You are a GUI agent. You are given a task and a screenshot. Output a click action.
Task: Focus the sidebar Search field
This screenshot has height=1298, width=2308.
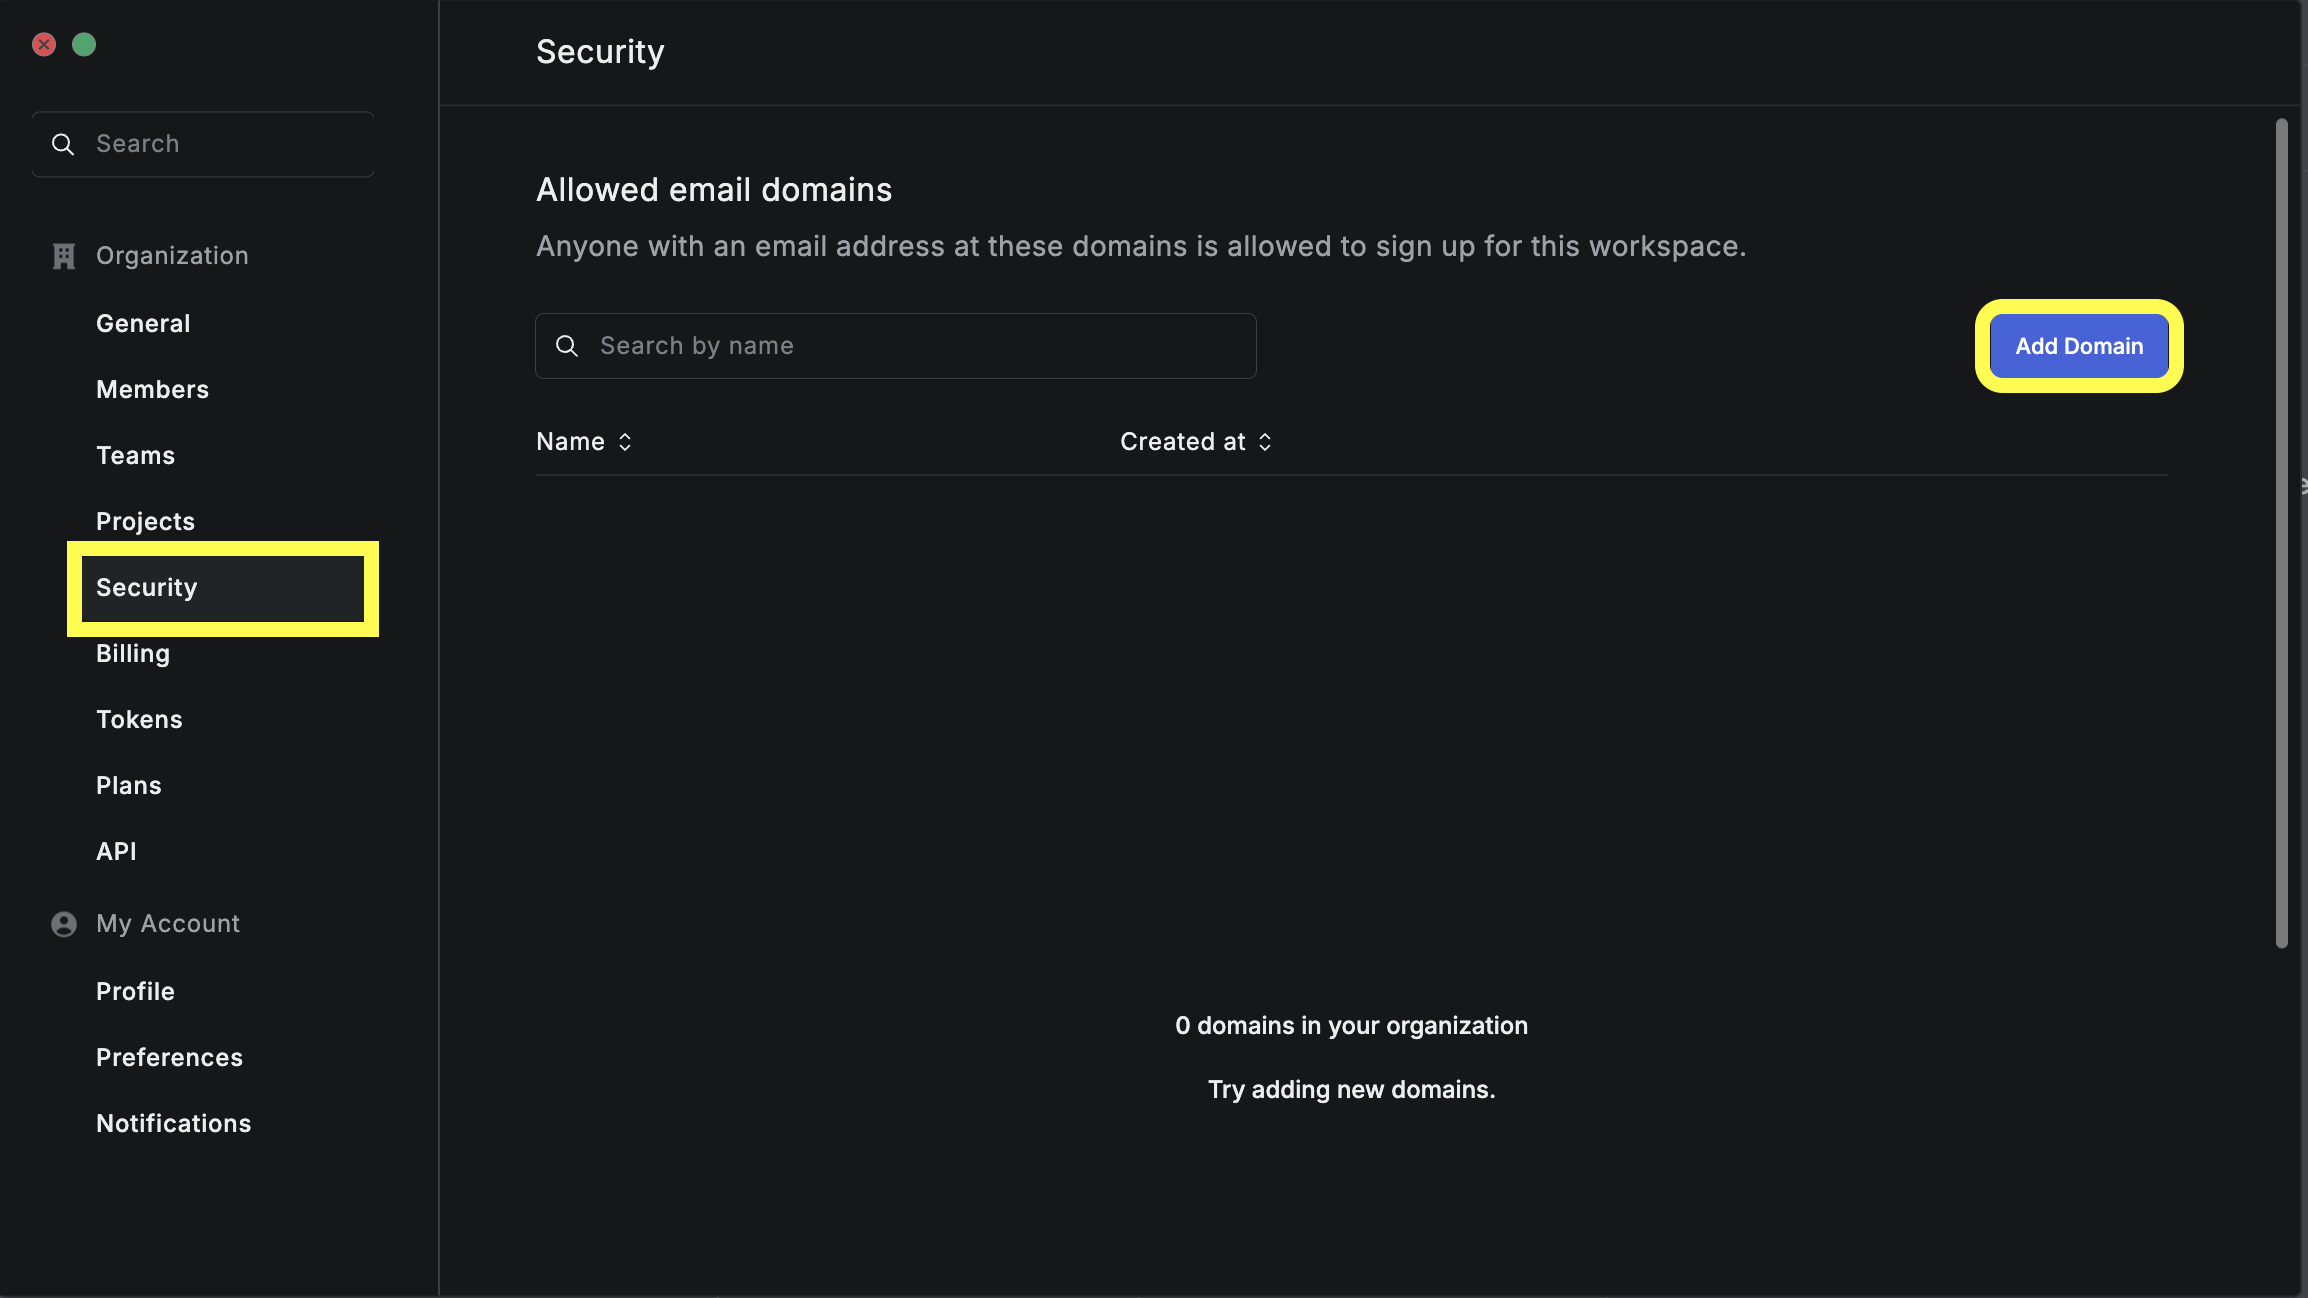(x=203, y=144)
